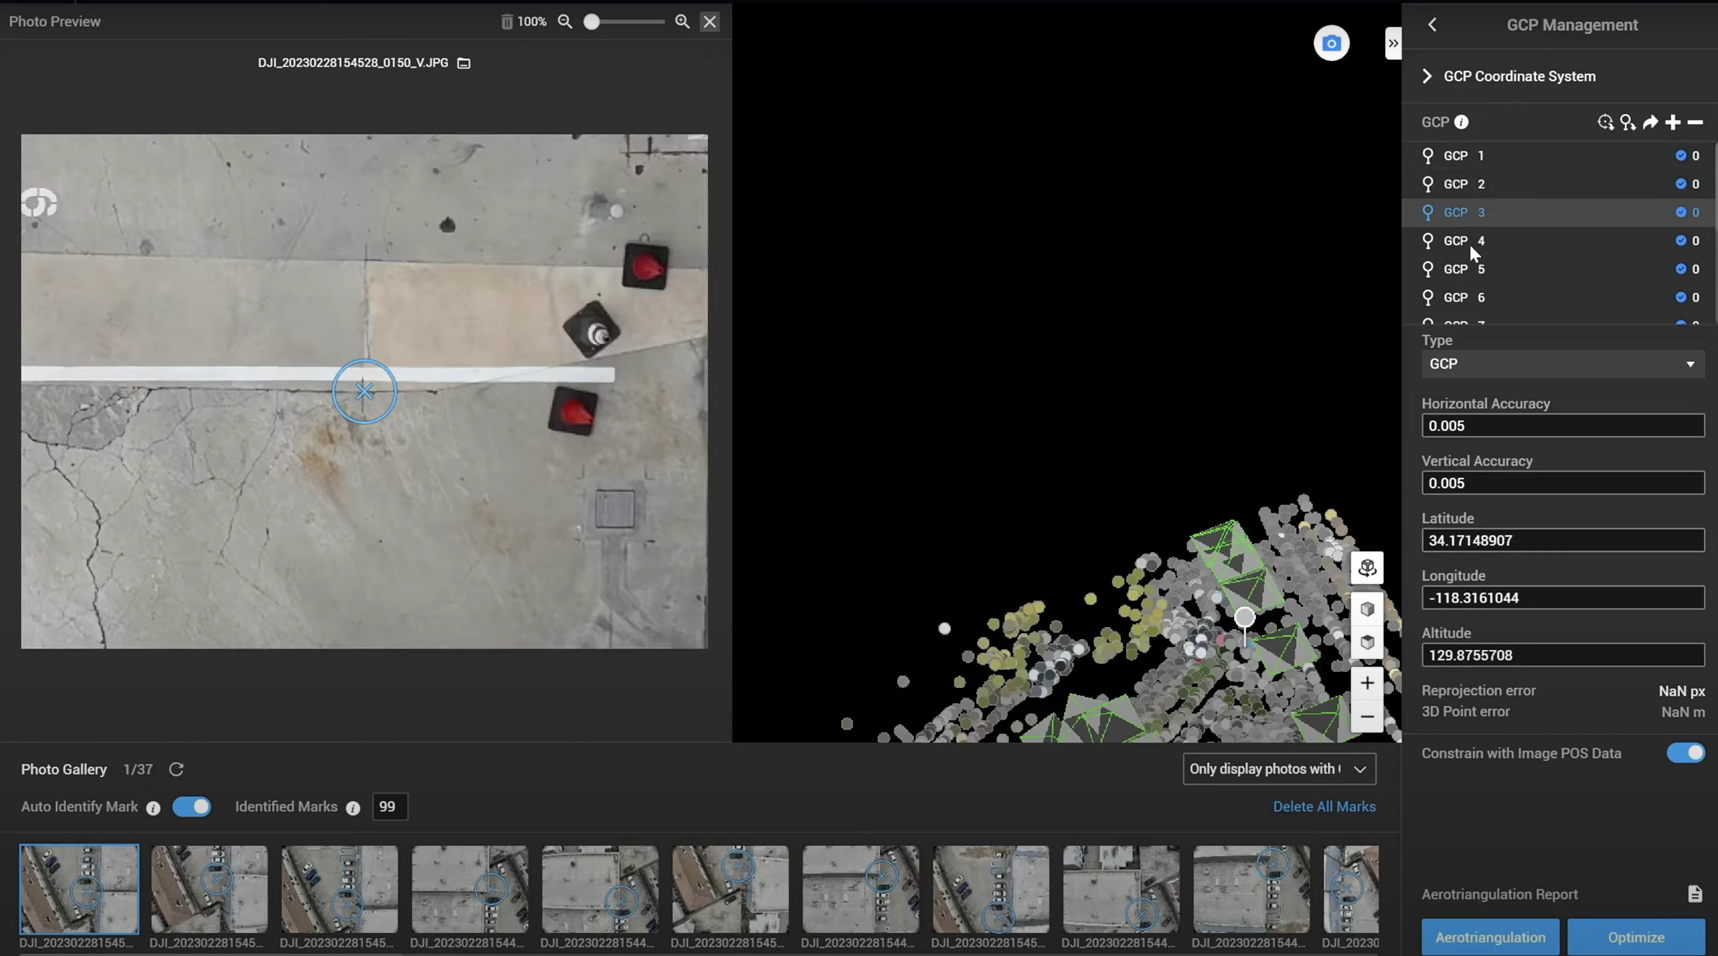
Task: Toggle the Auto Identify Mark switch
Action: tap(192, 807)
